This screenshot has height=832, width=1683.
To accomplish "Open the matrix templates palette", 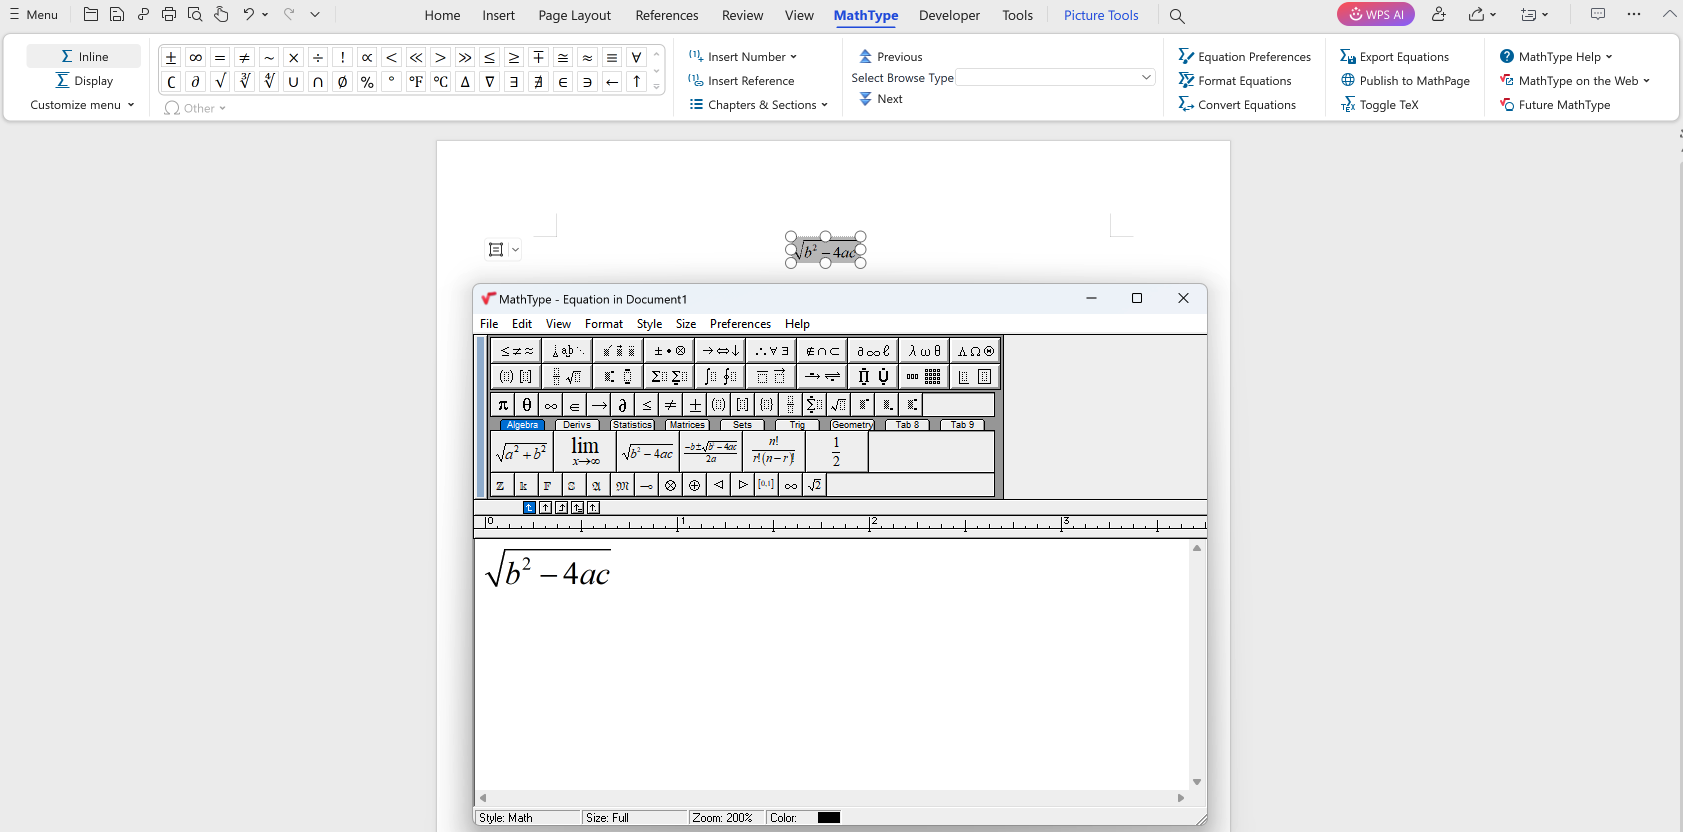I will coord(922,377).
